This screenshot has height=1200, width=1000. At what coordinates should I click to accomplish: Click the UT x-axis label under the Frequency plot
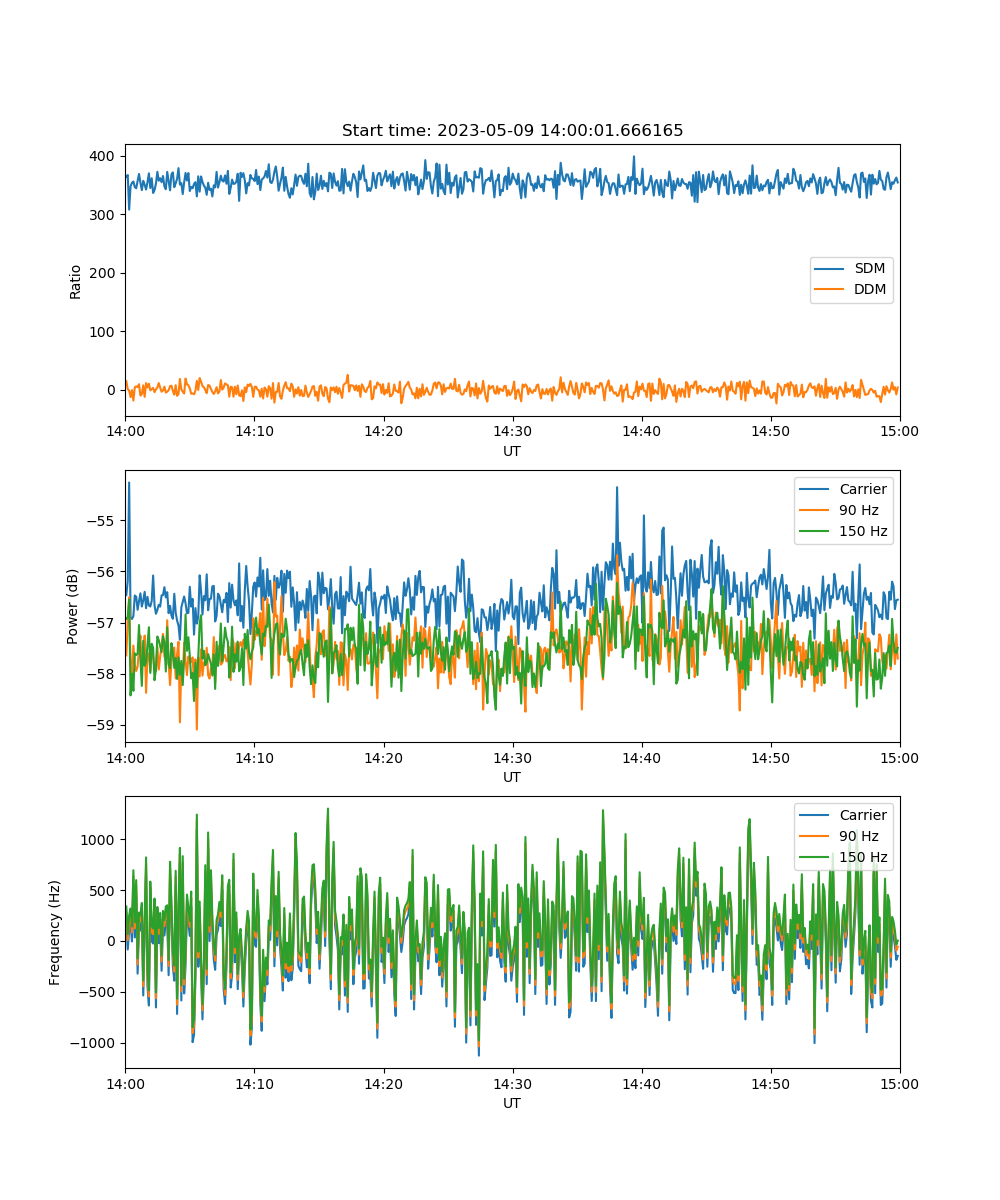pyautogui.click(x=512, y=1103)
